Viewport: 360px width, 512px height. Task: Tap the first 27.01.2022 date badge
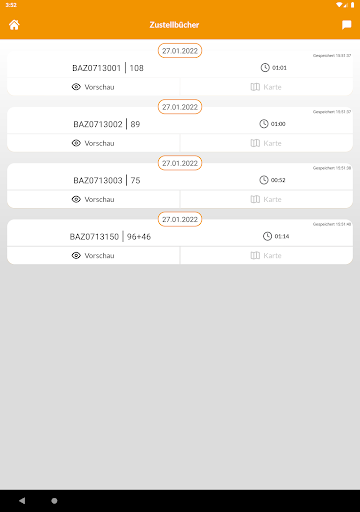(180, 51)
